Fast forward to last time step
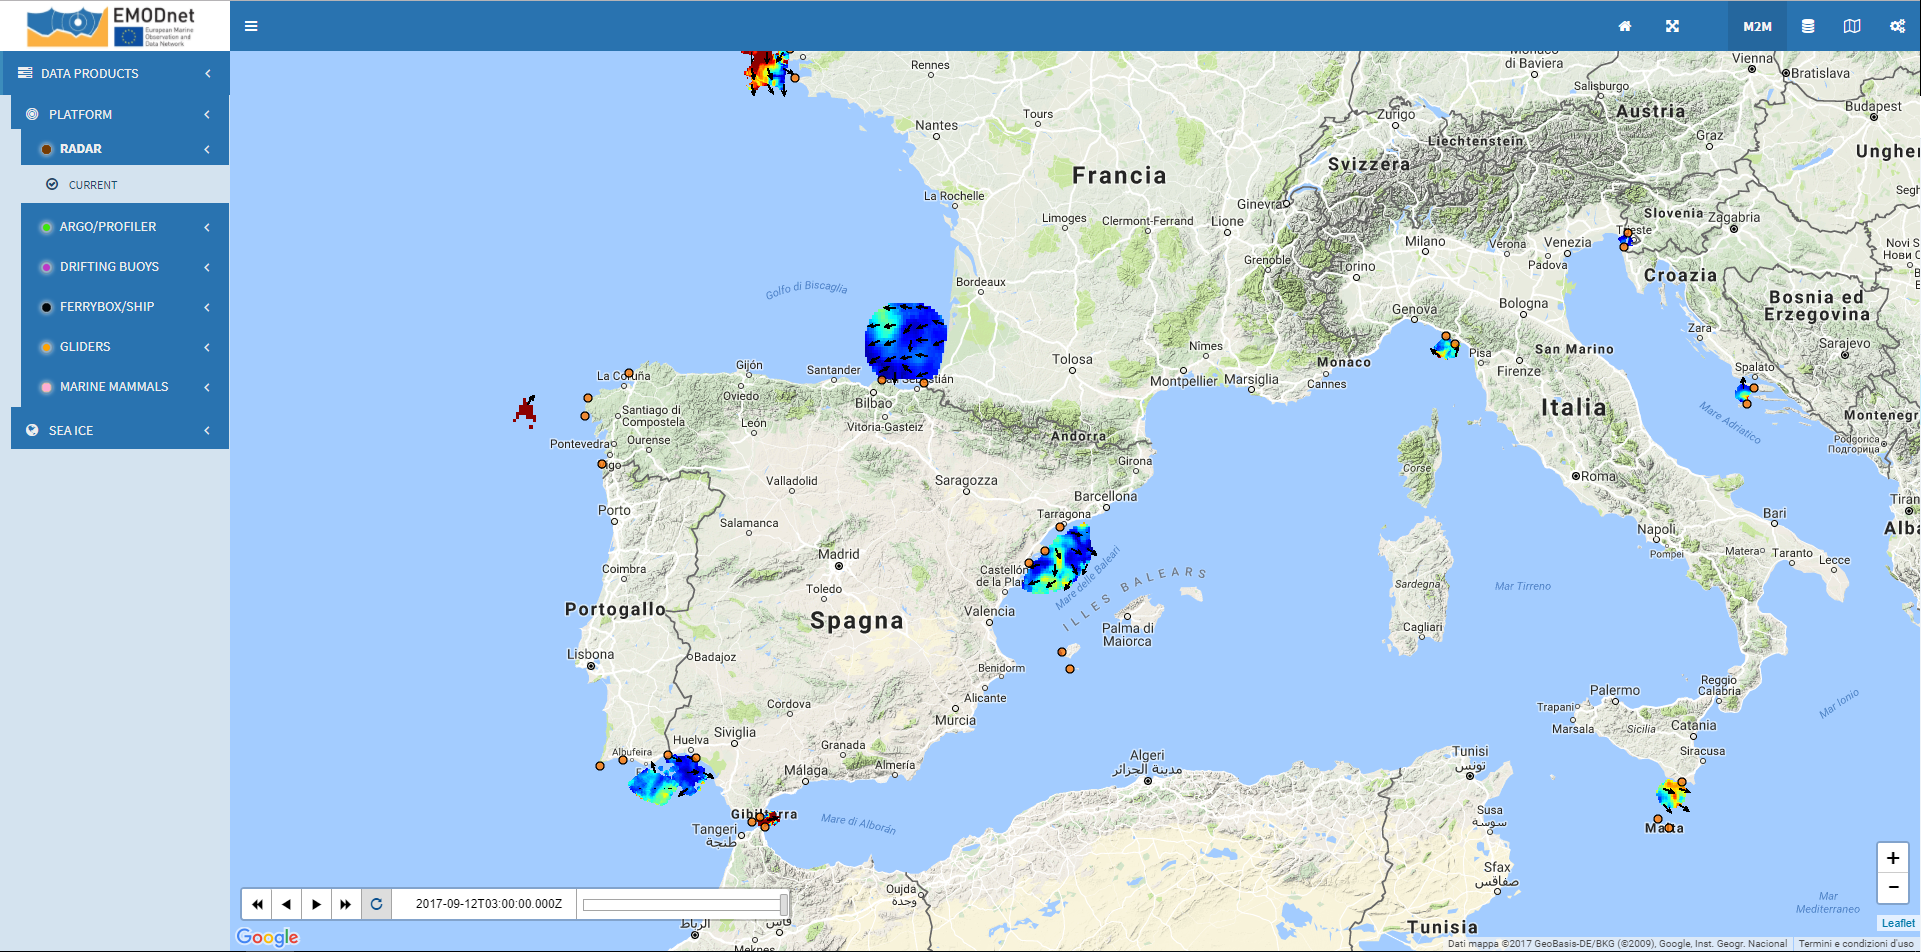This screenshot has width=1921, height=952. click(346, 904)
